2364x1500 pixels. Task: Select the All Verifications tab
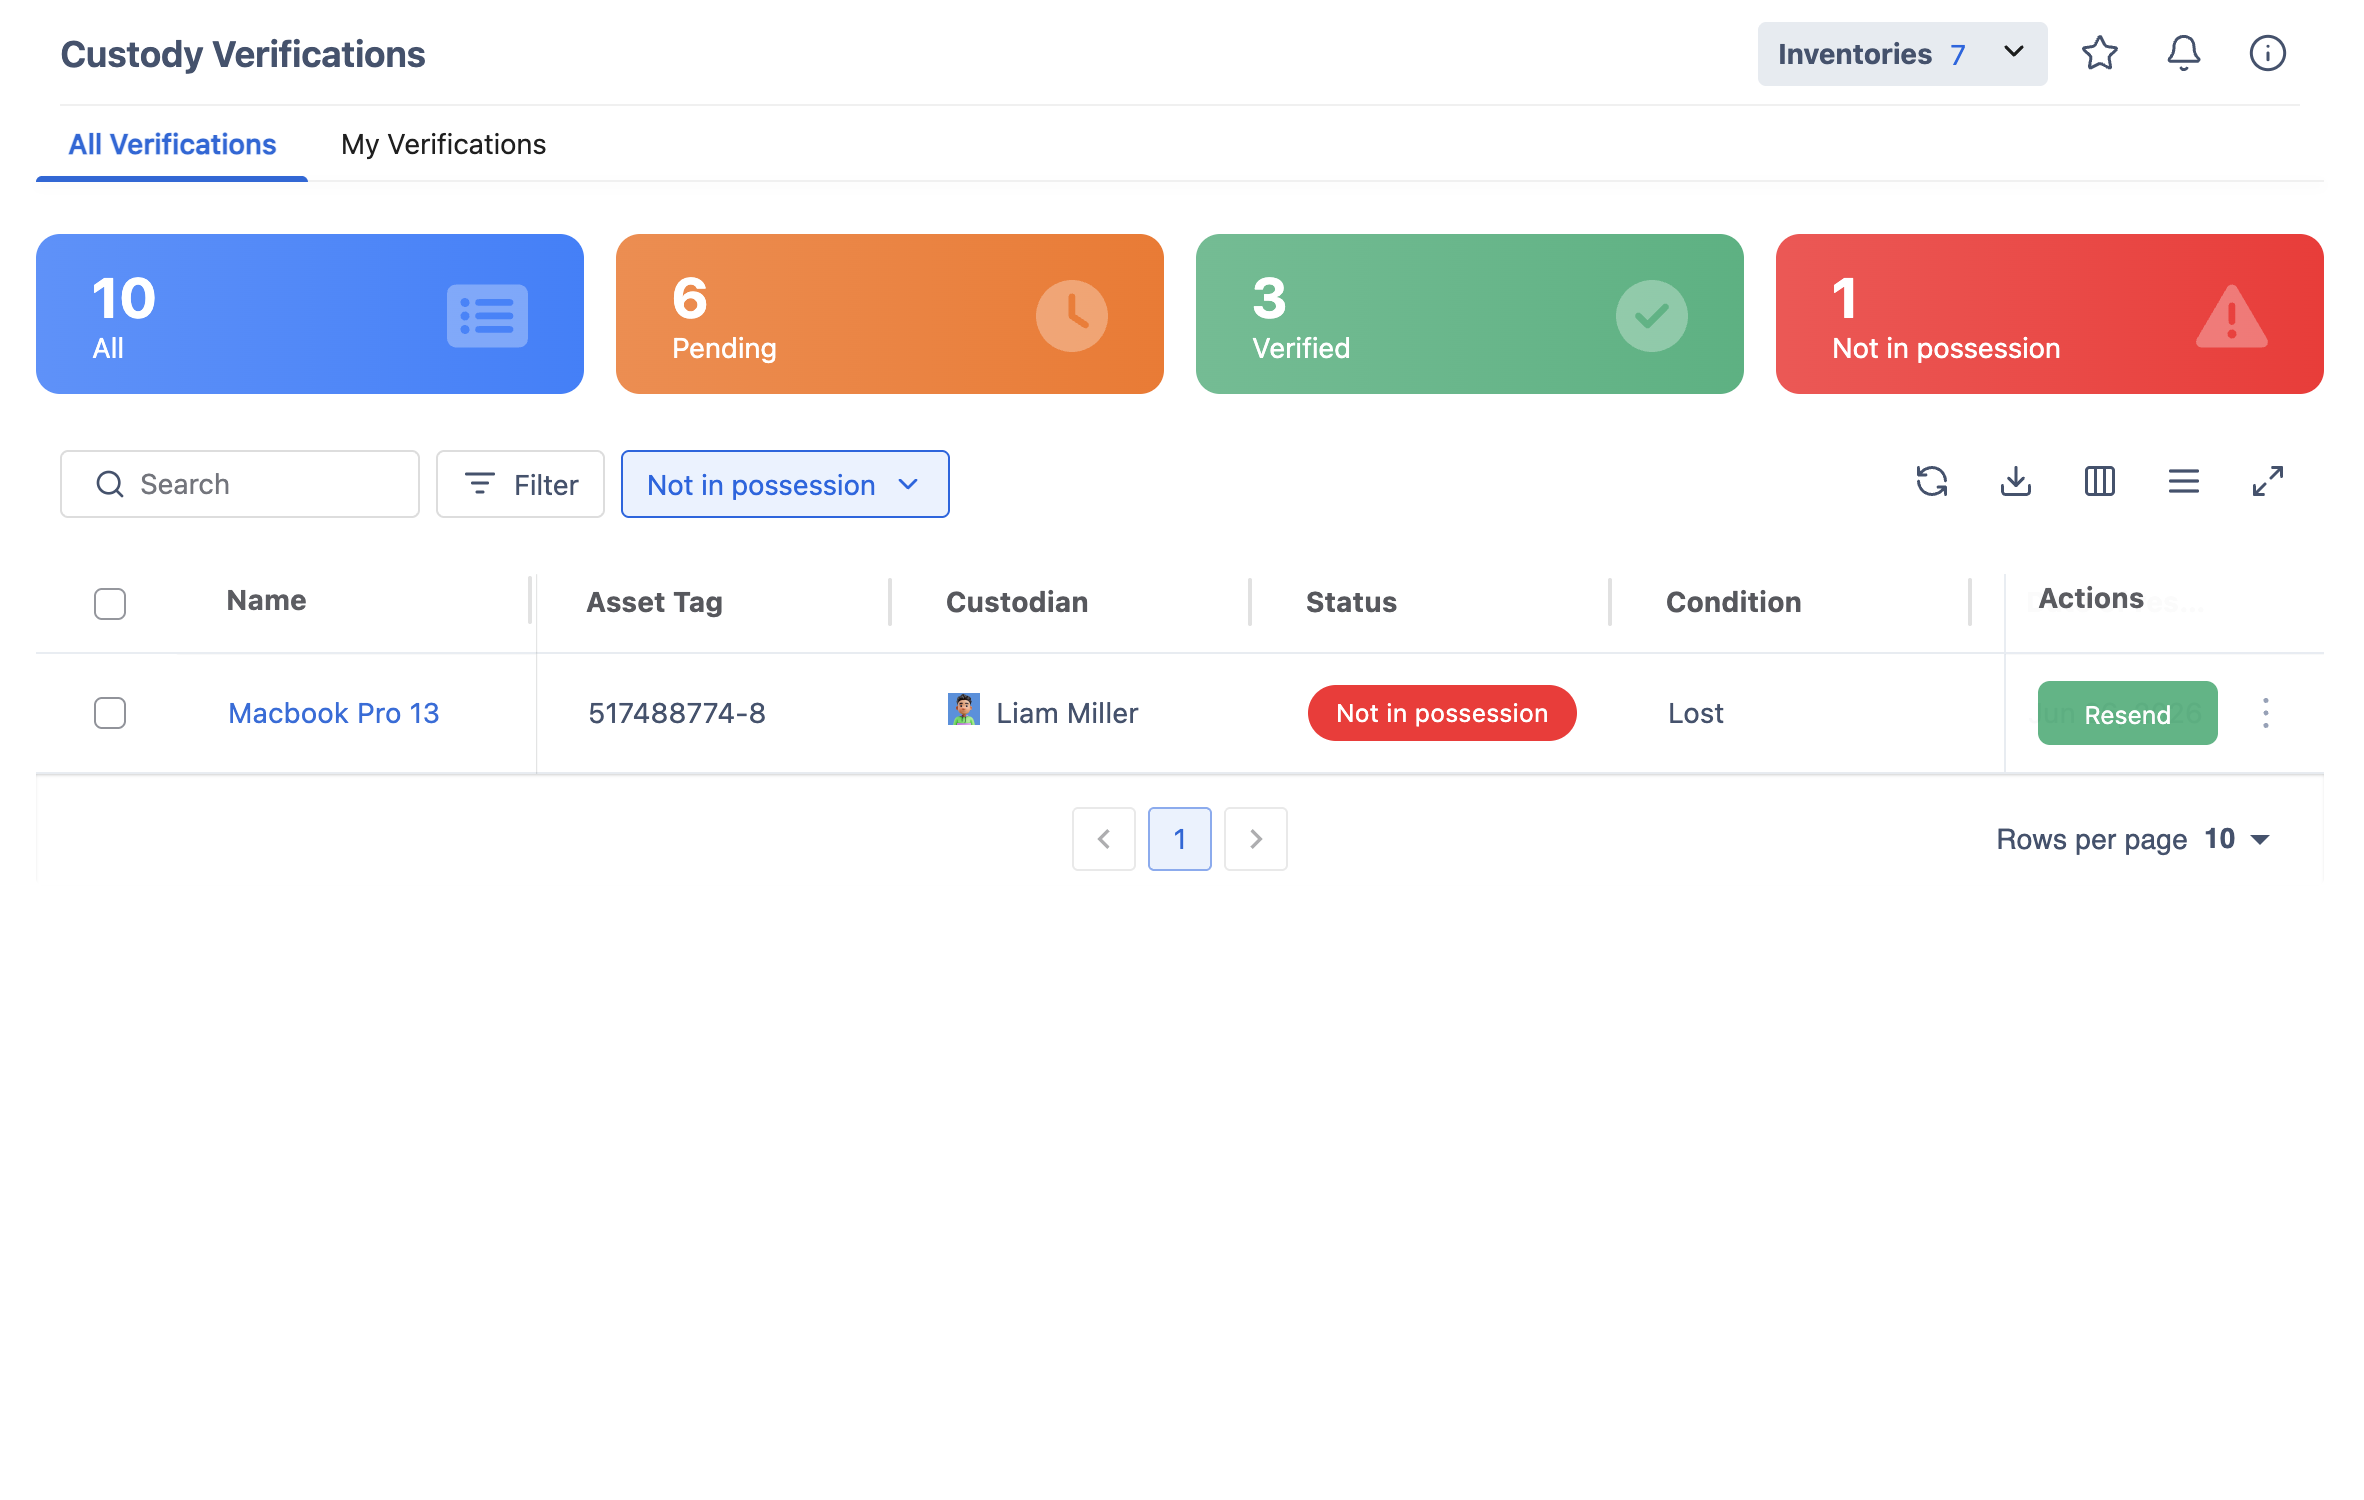pos(172,144)
